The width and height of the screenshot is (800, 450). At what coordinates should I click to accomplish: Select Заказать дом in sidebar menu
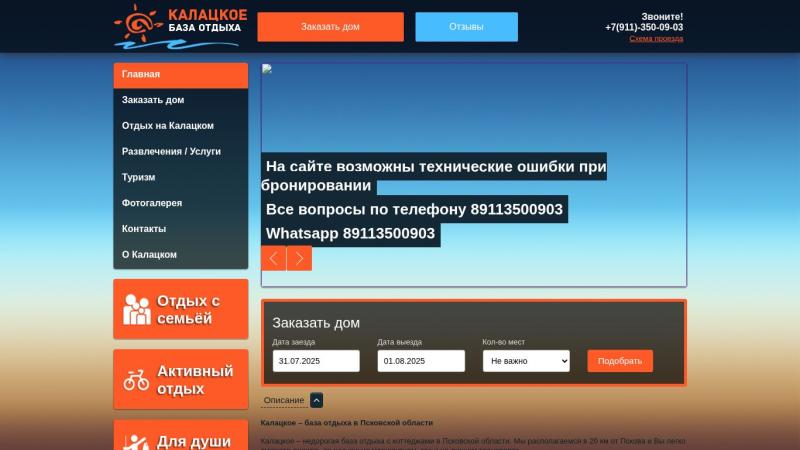(x=181, y=100)
